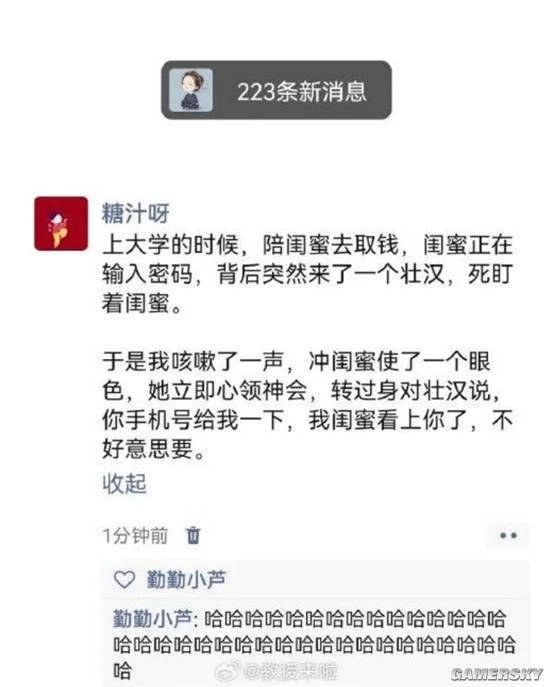The image size is (550, 687).
Task: Open the 223条新消息 notification banner
Action: coord(276,90)
